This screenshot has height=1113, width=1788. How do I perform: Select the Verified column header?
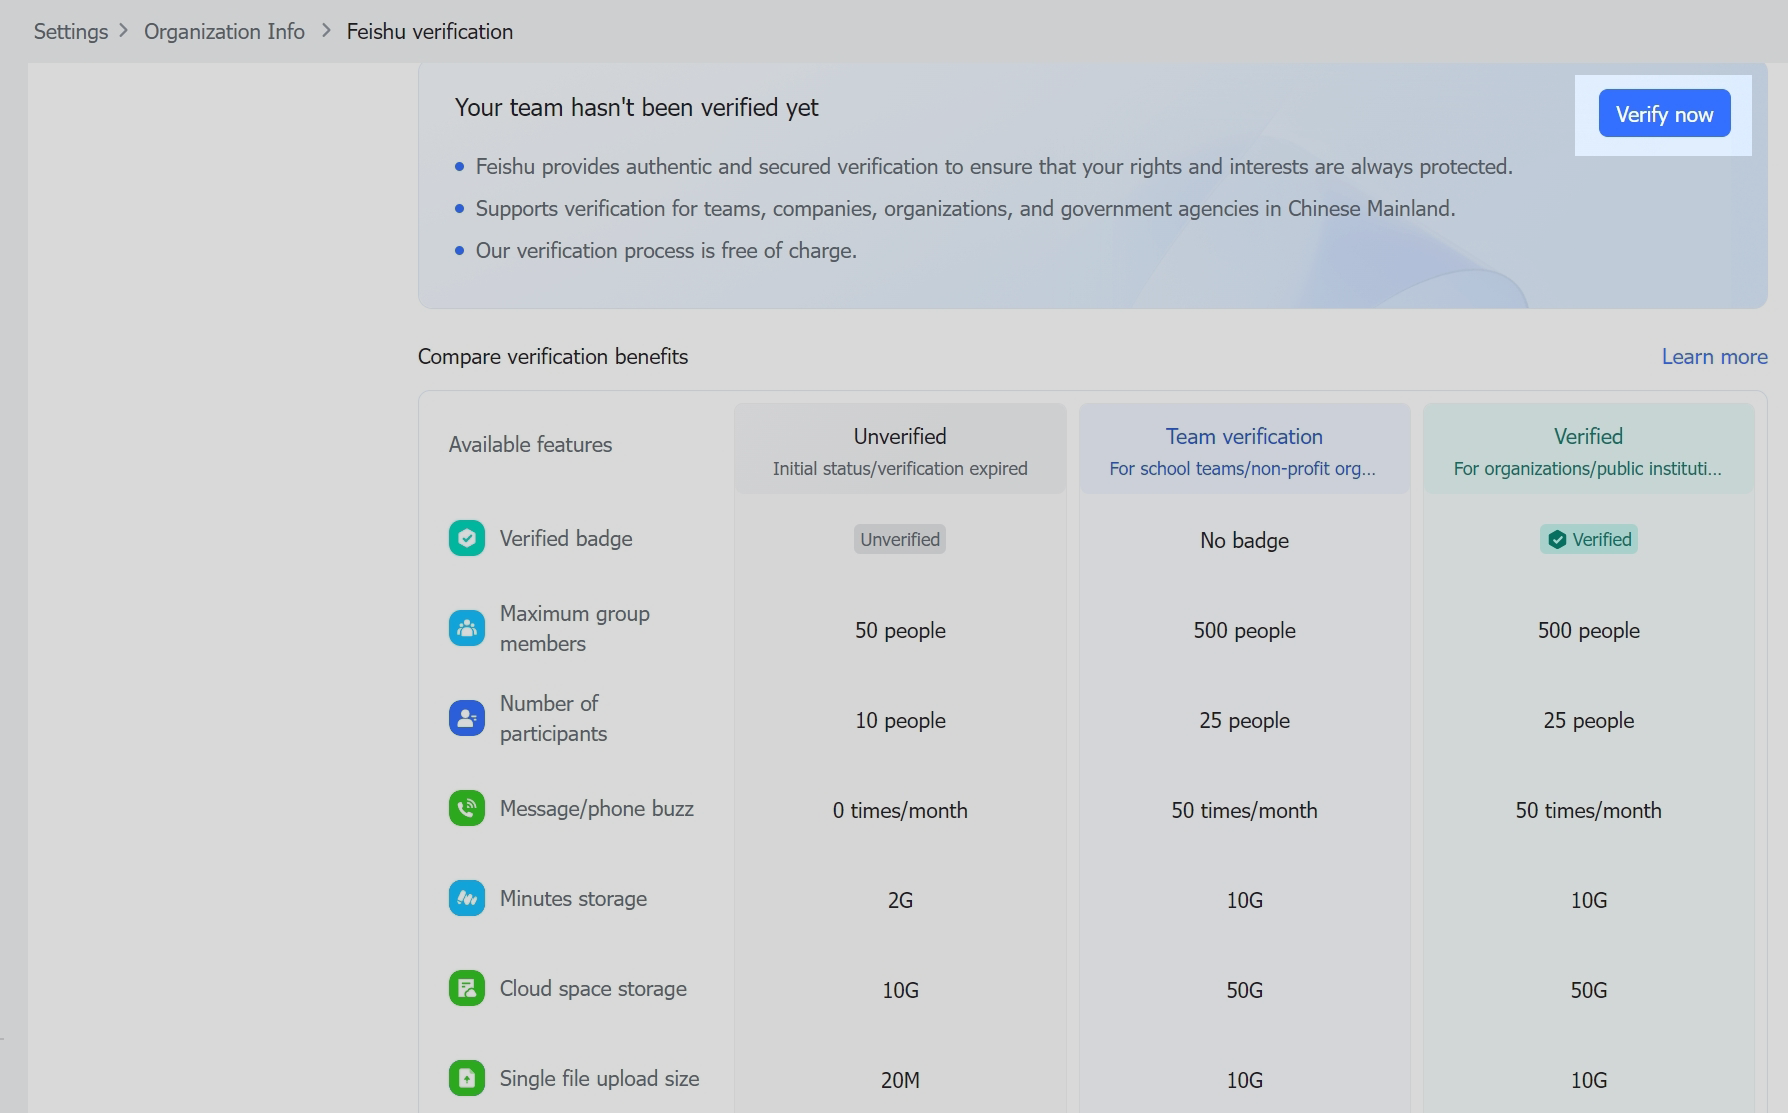point(1587,437)
